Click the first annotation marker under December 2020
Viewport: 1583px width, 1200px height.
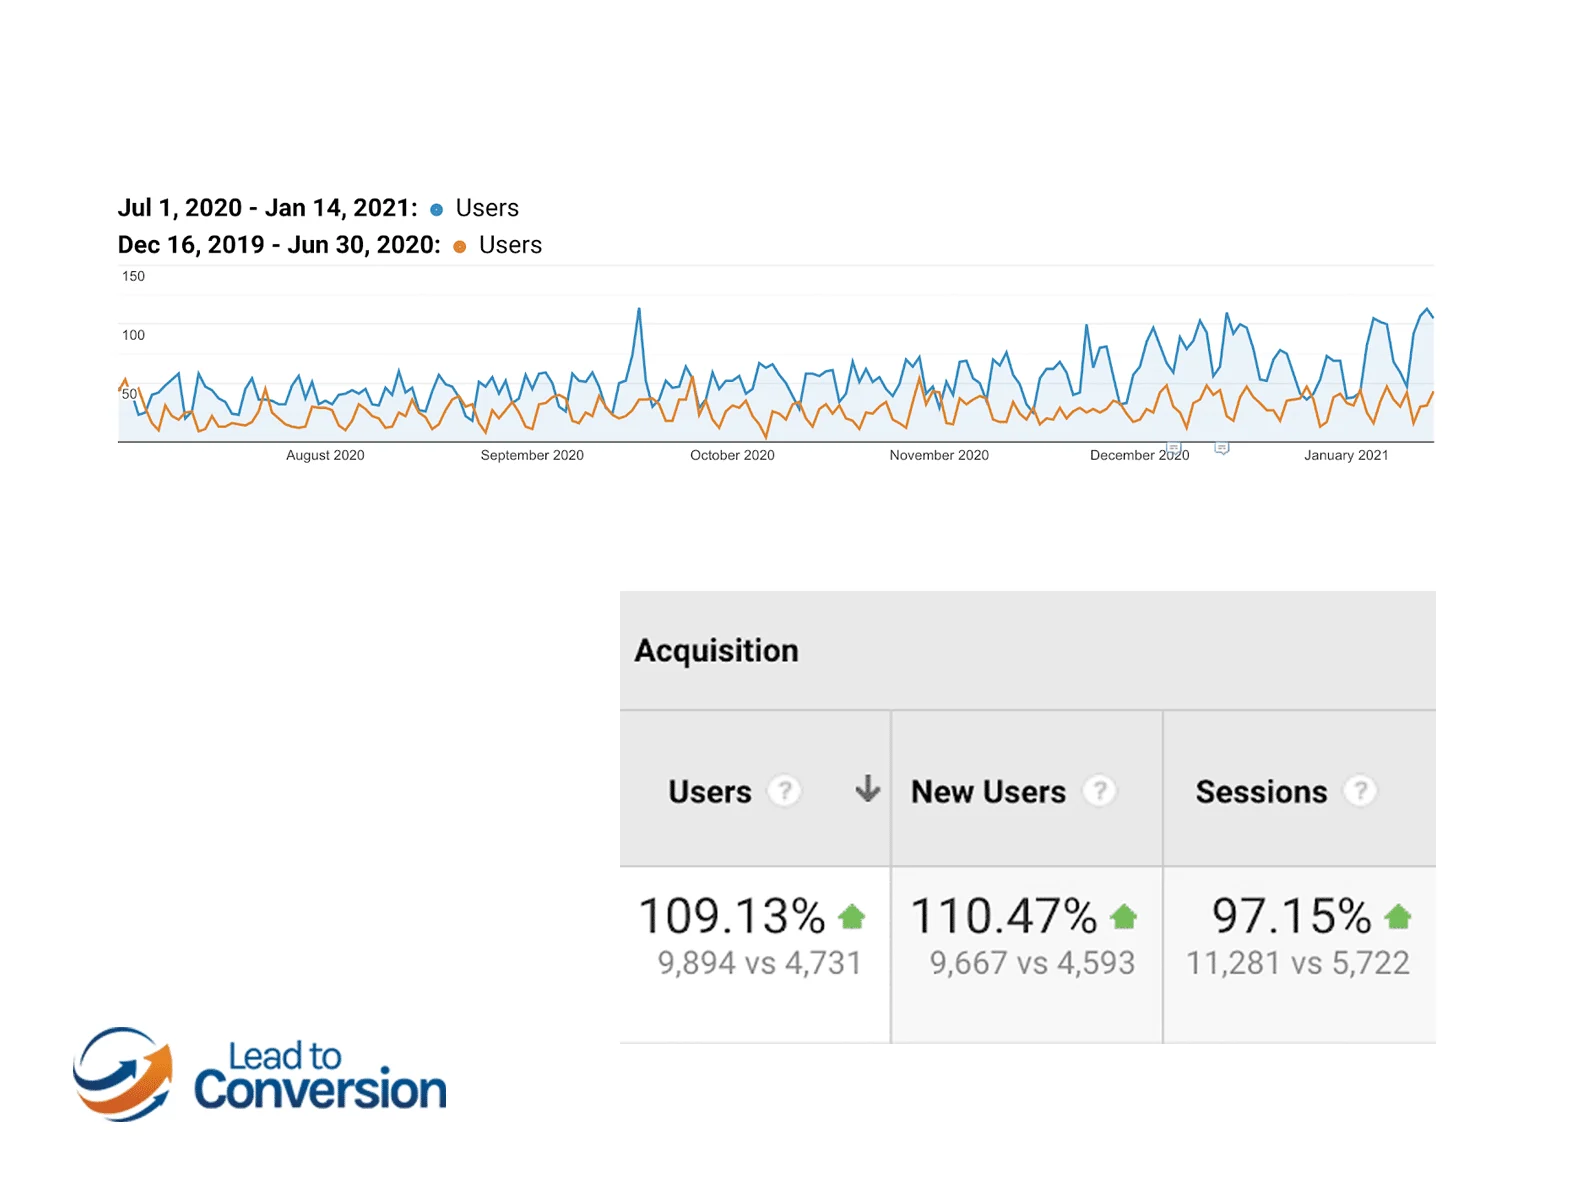(x=1174, y=448)
